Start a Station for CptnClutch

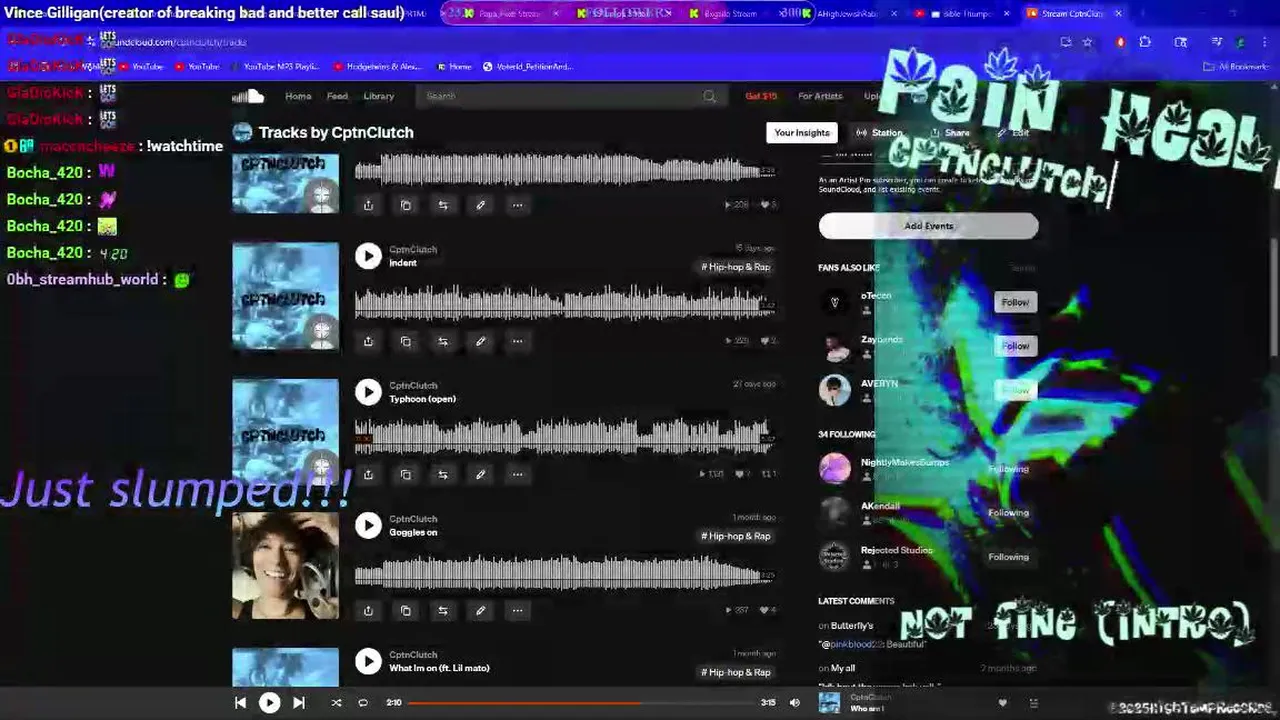point(879,133)
